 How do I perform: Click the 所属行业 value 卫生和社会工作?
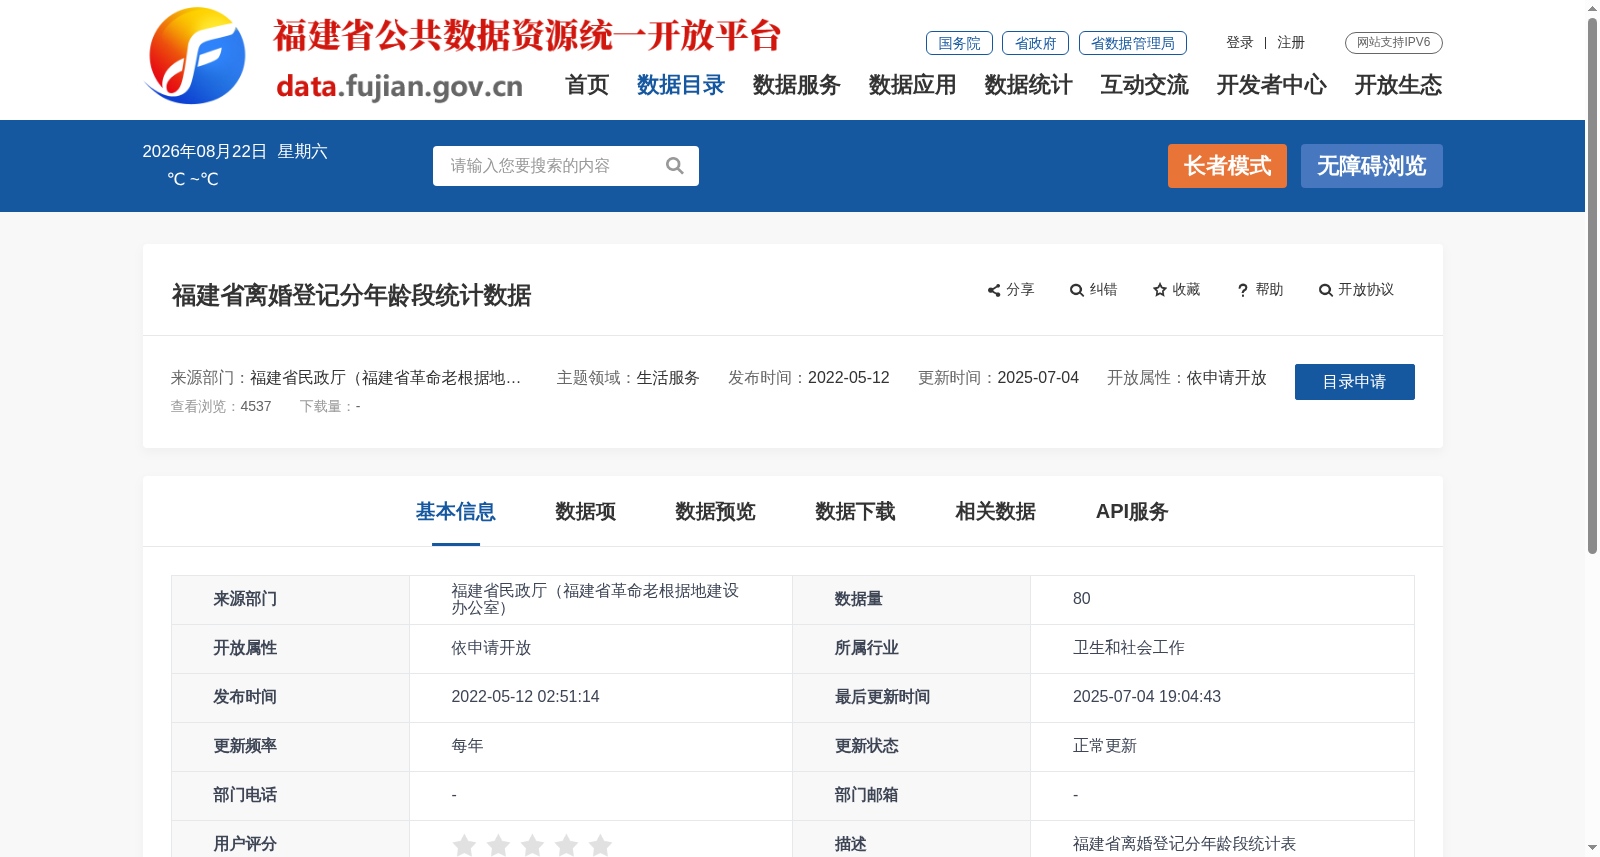point(1129,648)
